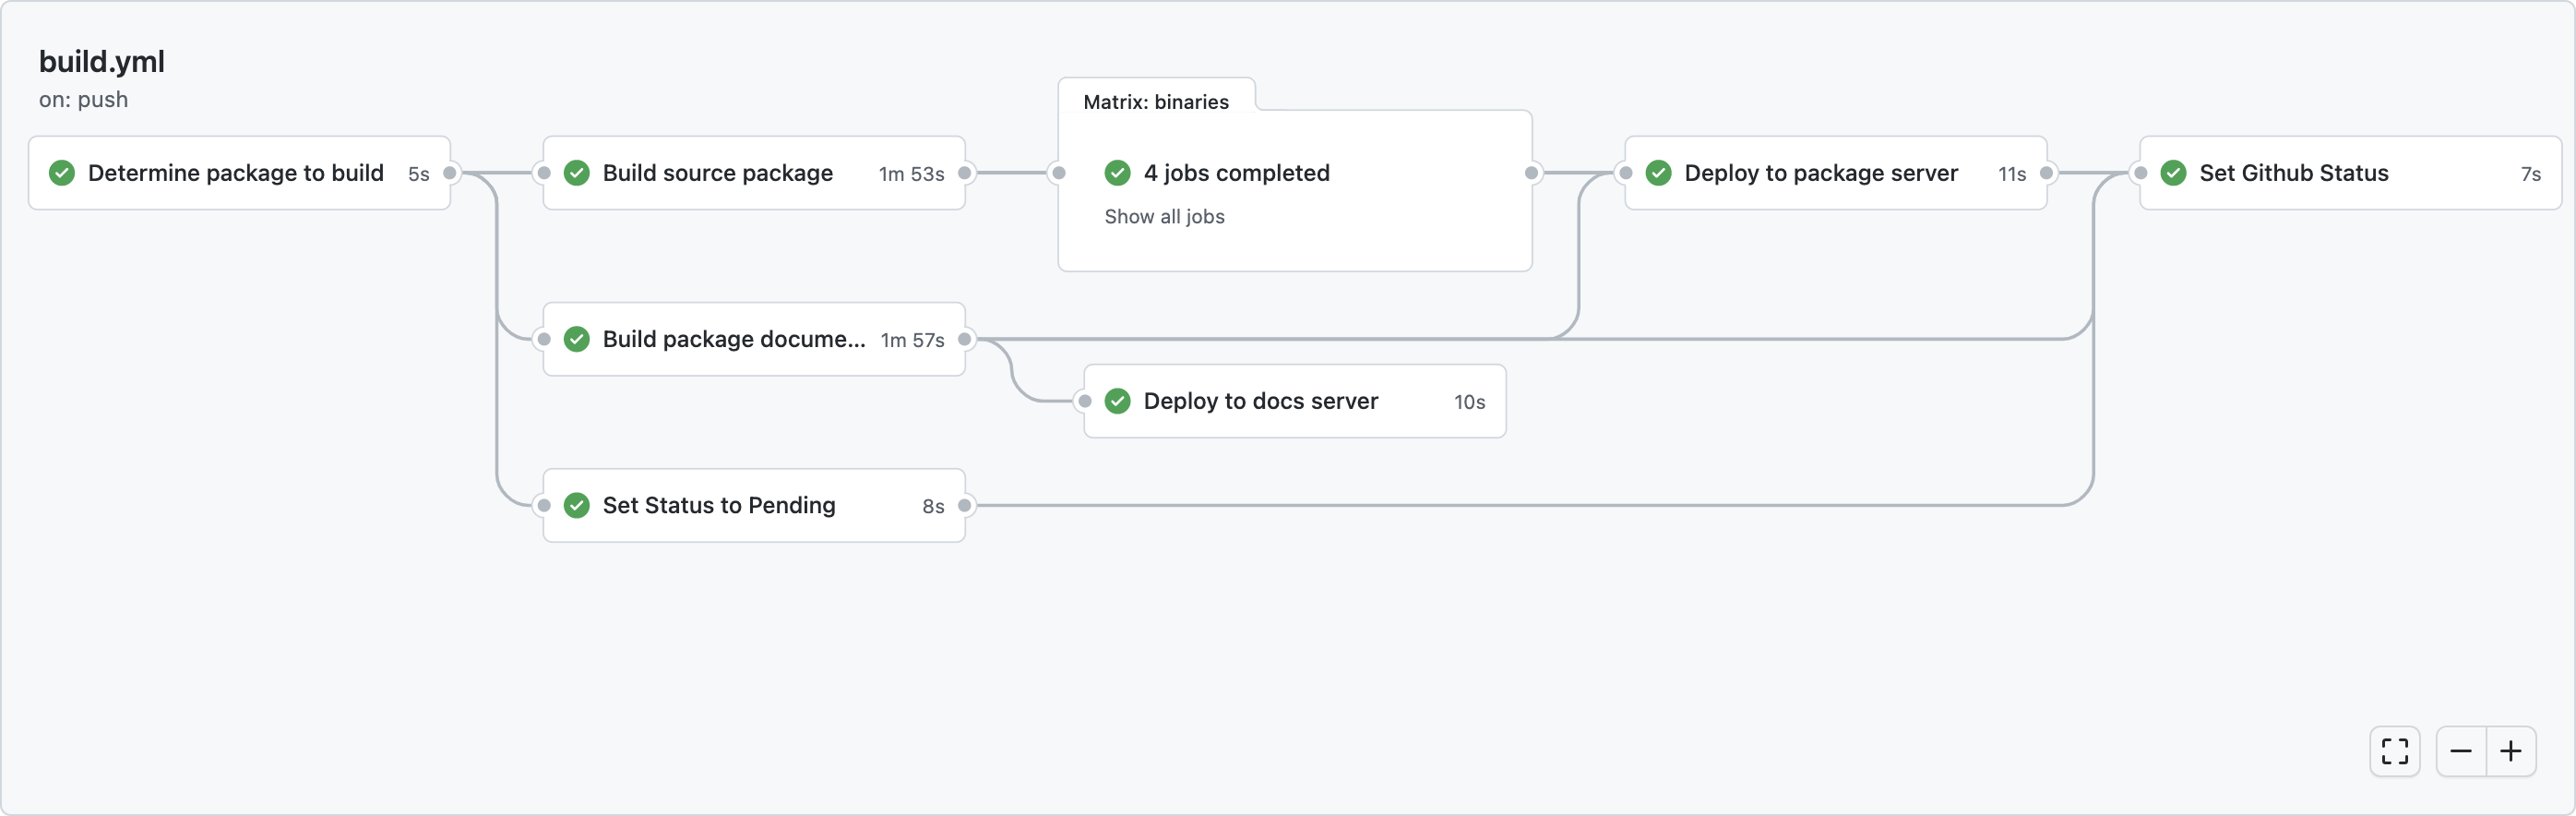Screen dimensions: 2576x816
Task: Click the status icon of Set Status to Pending
Action: pyautogui.click(x=577, y=505)
